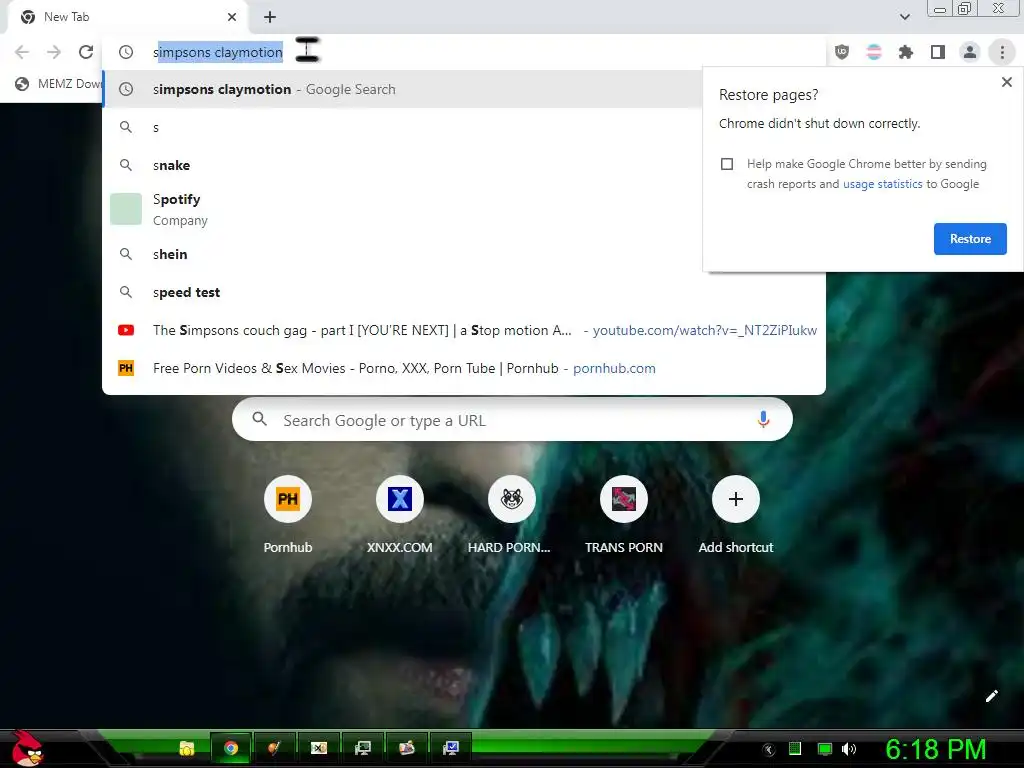Image resolution: width=1024 pixels, height=768 pixels.
Task: Follow the 'usage statistics' link
Action: coord(882,184)
